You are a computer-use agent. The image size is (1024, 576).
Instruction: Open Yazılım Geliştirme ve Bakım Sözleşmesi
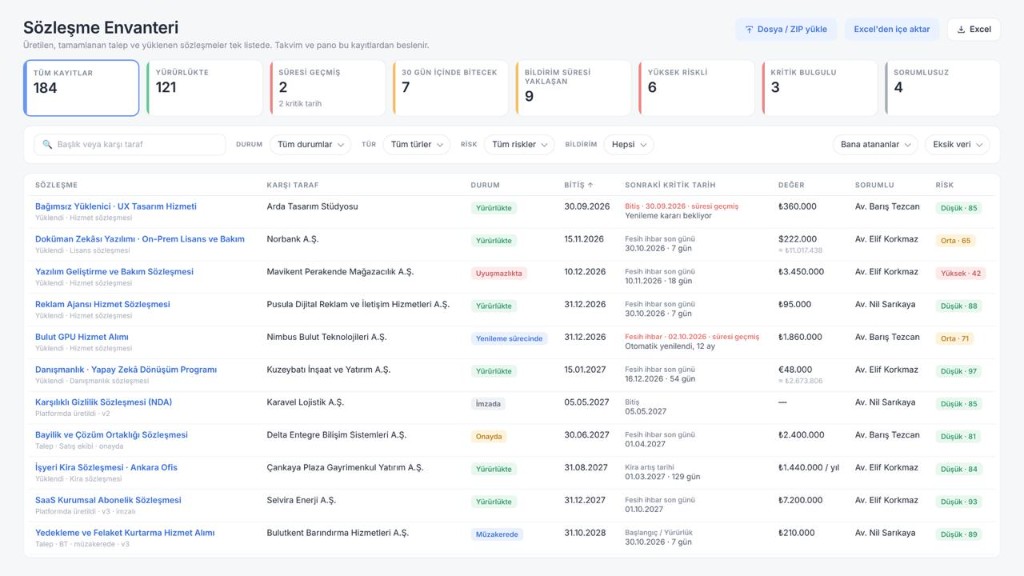(x=114, y=272)
